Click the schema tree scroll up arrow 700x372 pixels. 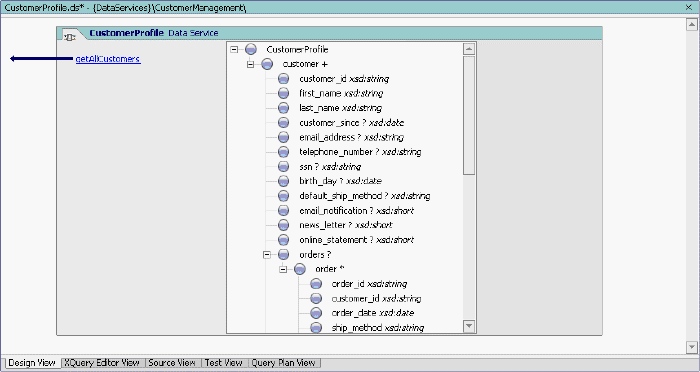[469, 49]
